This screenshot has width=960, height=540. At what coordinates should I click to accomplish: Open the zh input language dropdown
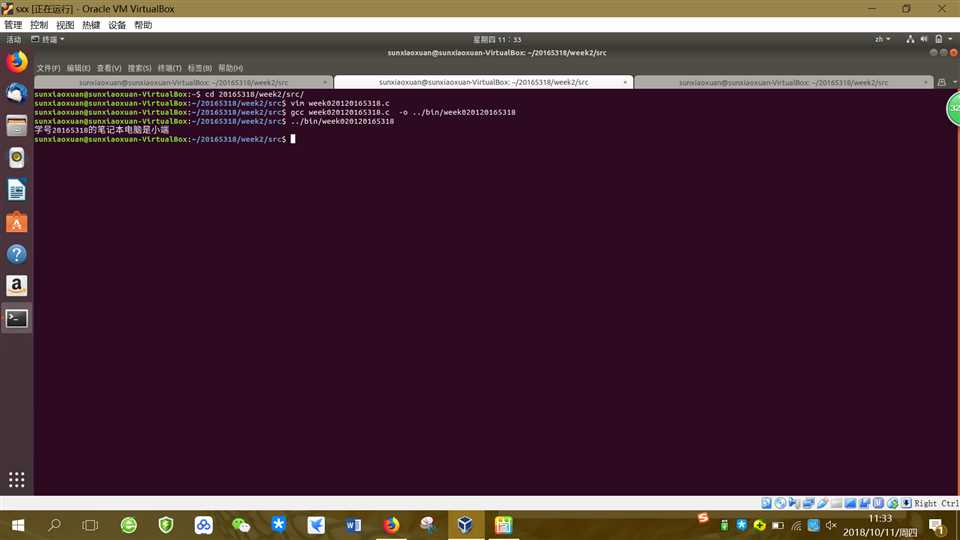click(882, 39)
